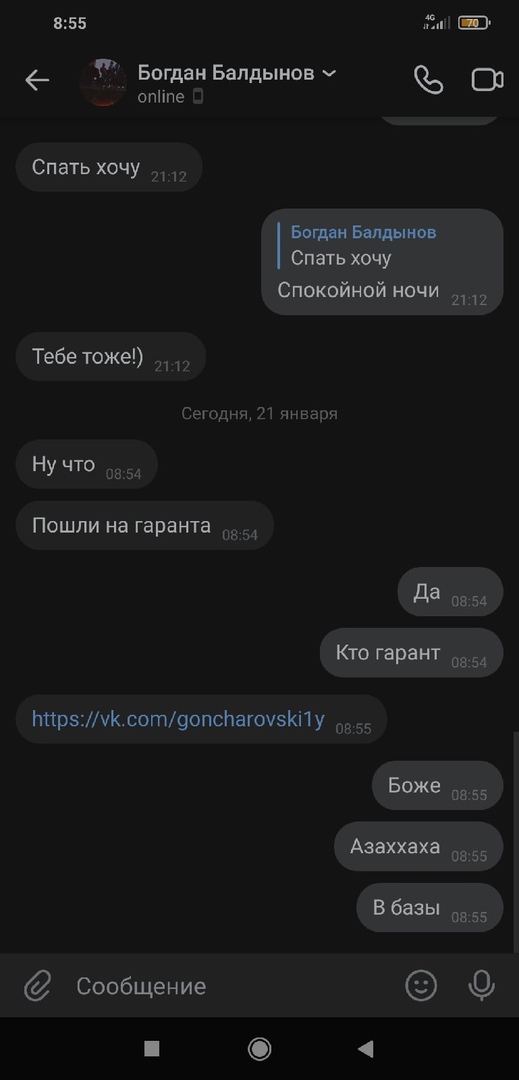Select the Кто гарант message bubble
Viewport: 519px width, 1080px height.
click(x=412, y=652)
